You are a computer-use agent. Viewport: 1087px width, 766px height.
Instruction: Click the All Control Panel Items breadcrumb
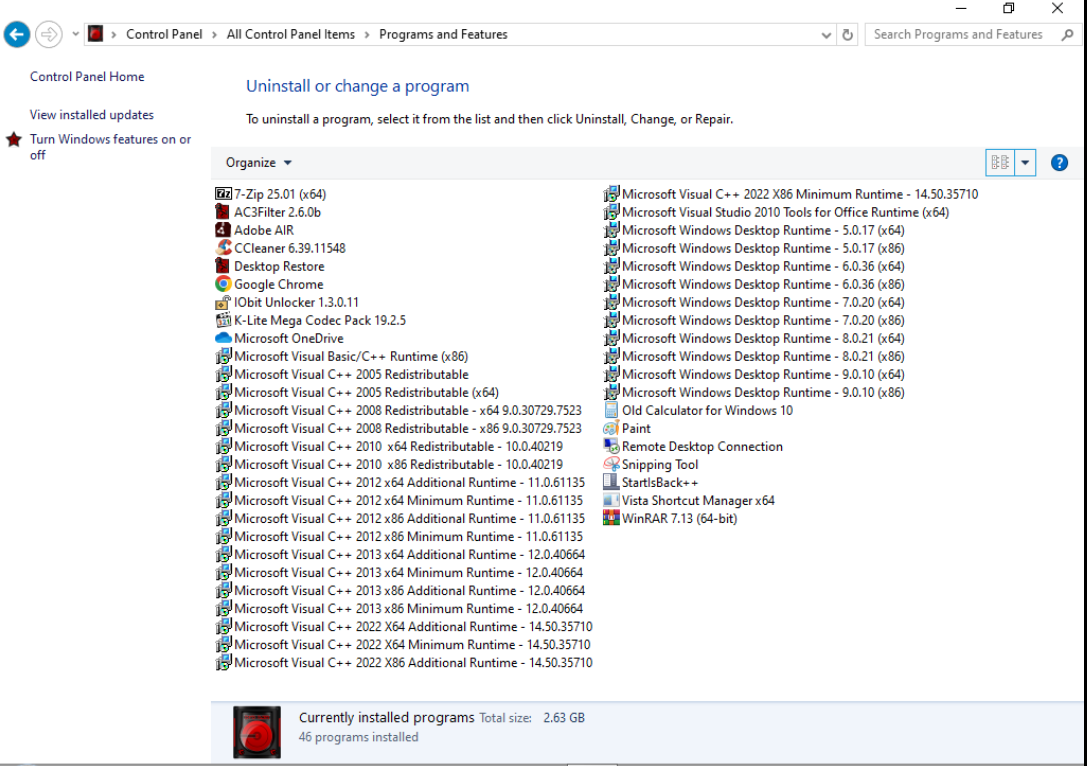tap(290, 35)
